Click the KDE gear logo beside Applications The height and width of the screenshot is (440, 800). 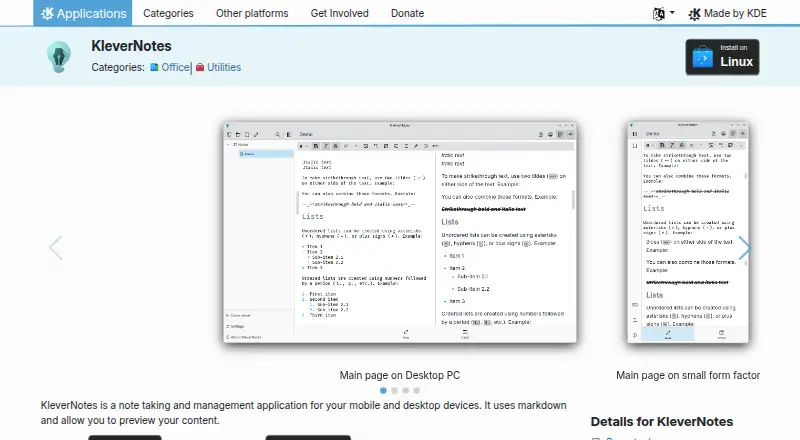47,13
